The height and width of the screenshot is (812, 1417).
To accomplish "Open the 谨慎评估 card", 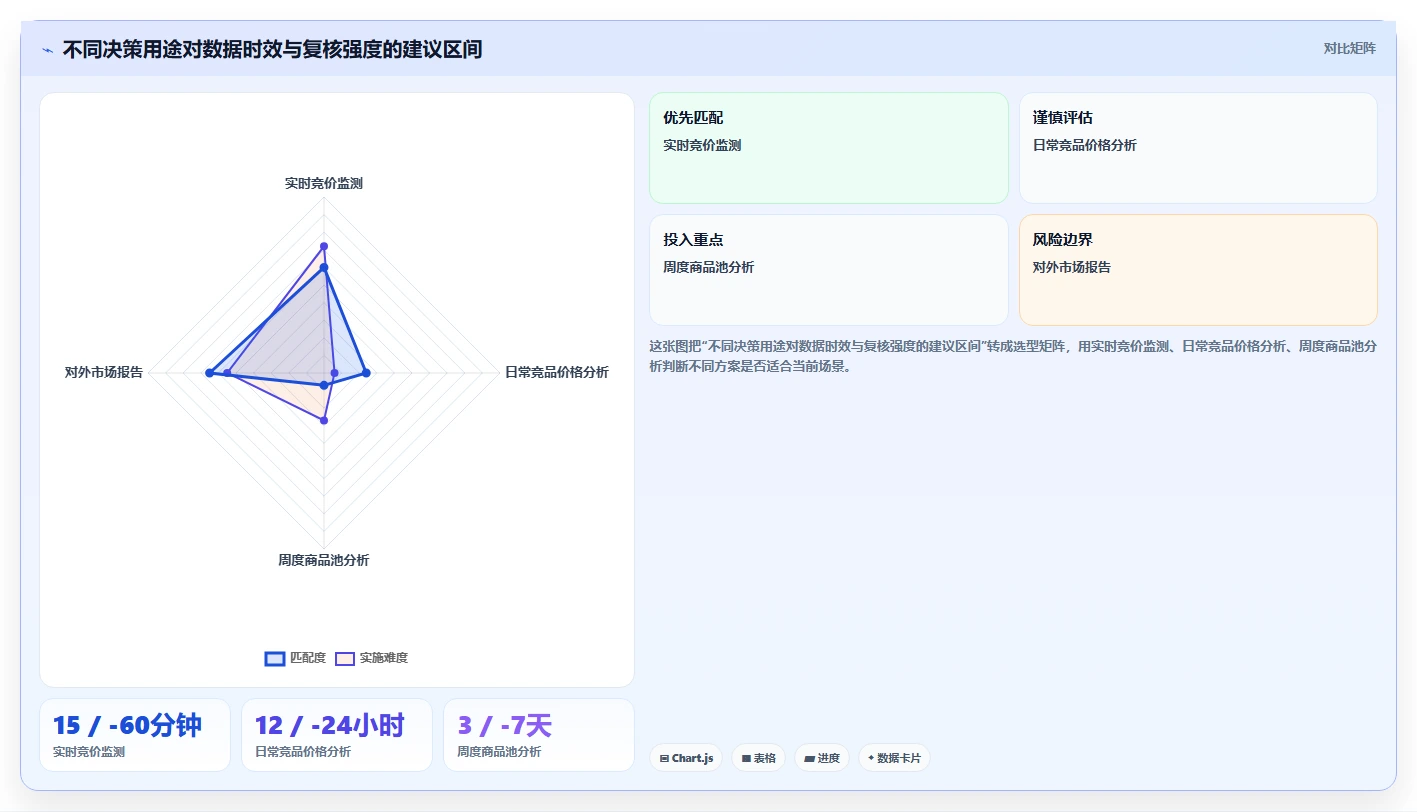I will pyautogui.click(x=1198, y=148).
